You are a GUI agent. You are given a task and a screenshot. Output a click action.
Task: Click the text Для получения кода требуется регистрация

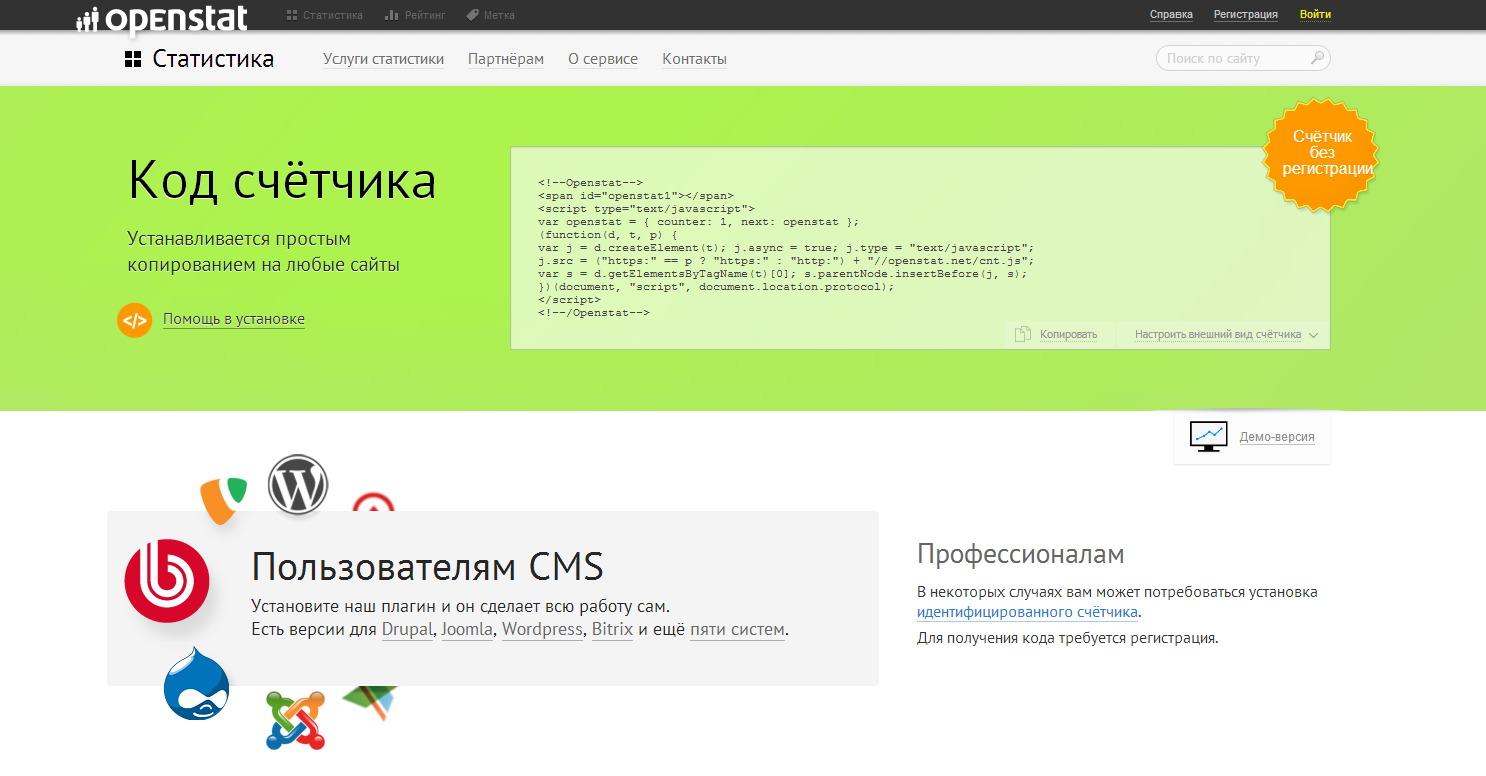(1067, 638)
